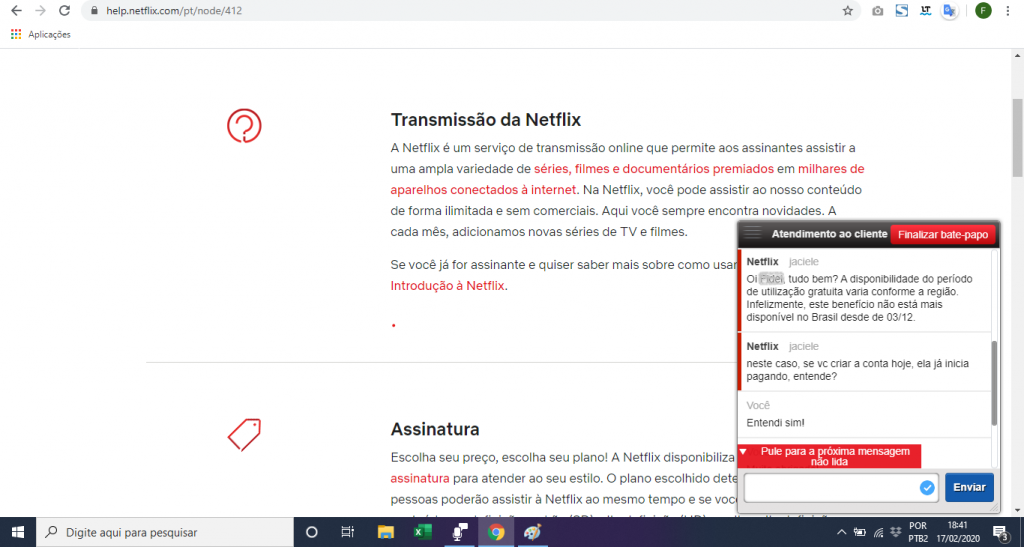Screen dimensions: 1024x547
Task: Open the Aplicações bookmarks shortcut
Action: coord(40,34)
